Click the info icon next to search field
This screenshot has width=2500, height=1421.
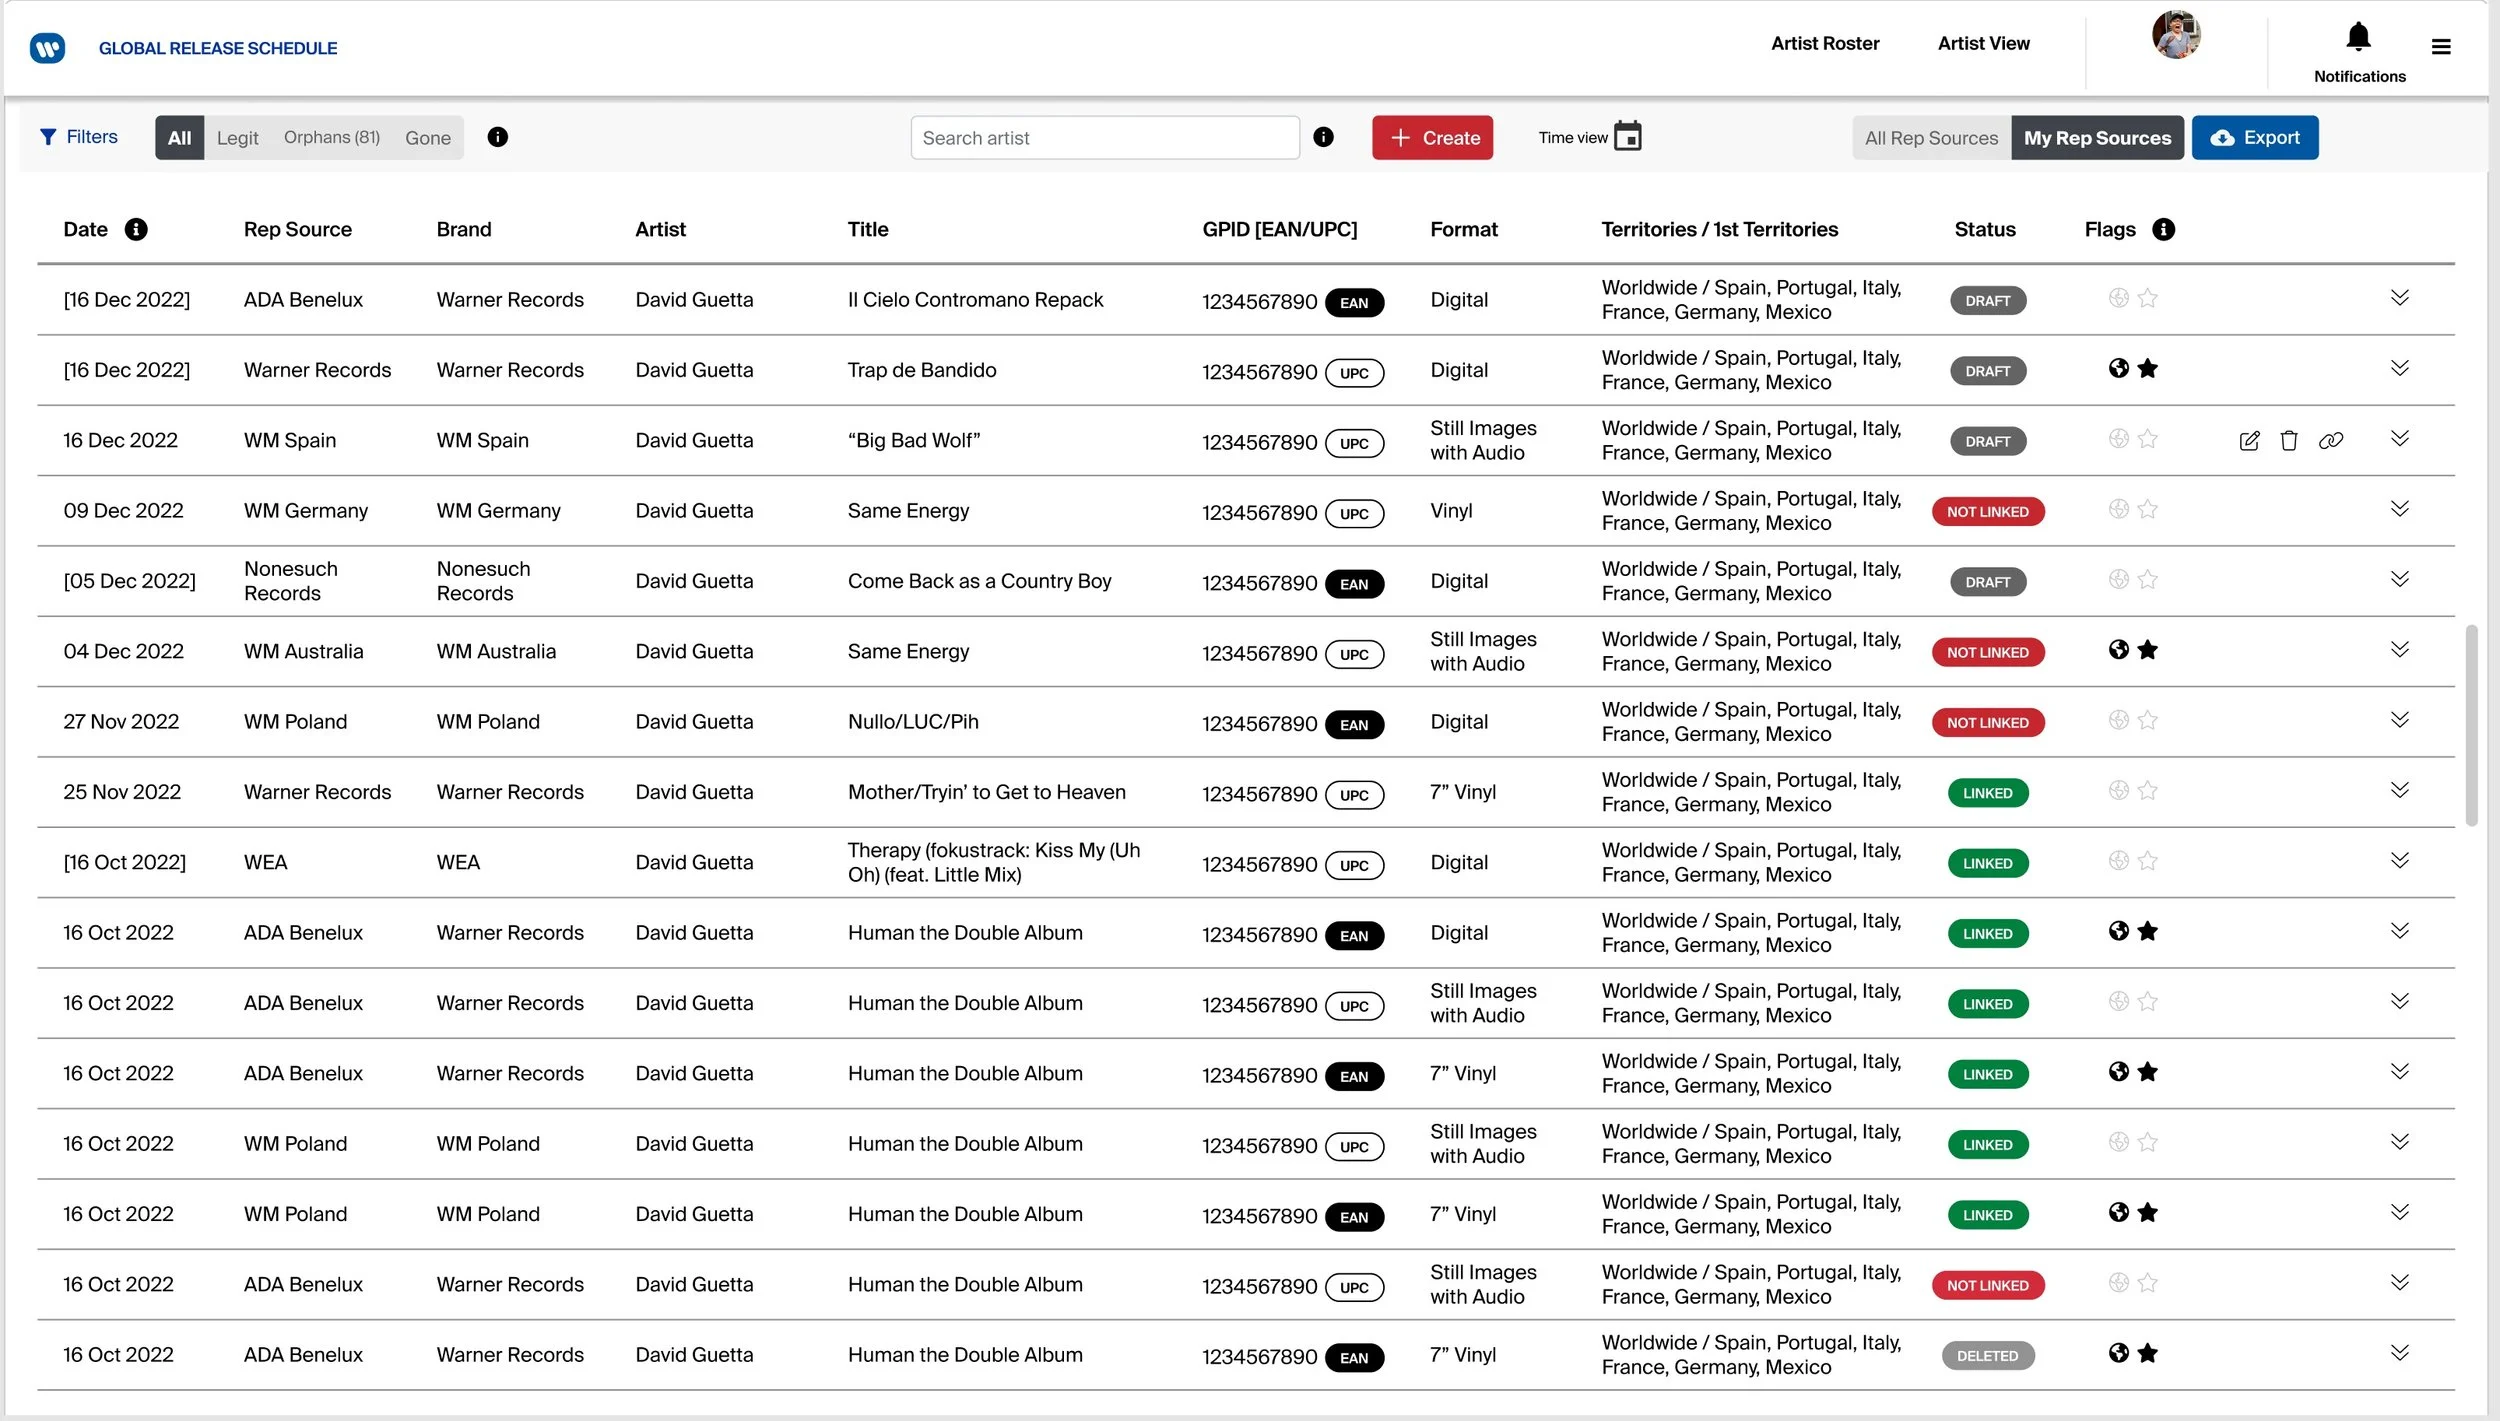pos(1323,138)
